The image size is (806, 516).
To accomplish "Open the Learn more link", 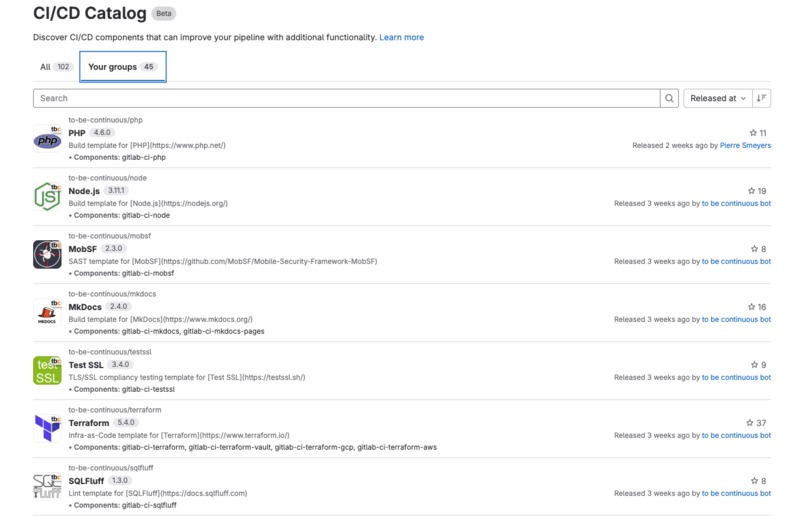I will pos(401,38).
